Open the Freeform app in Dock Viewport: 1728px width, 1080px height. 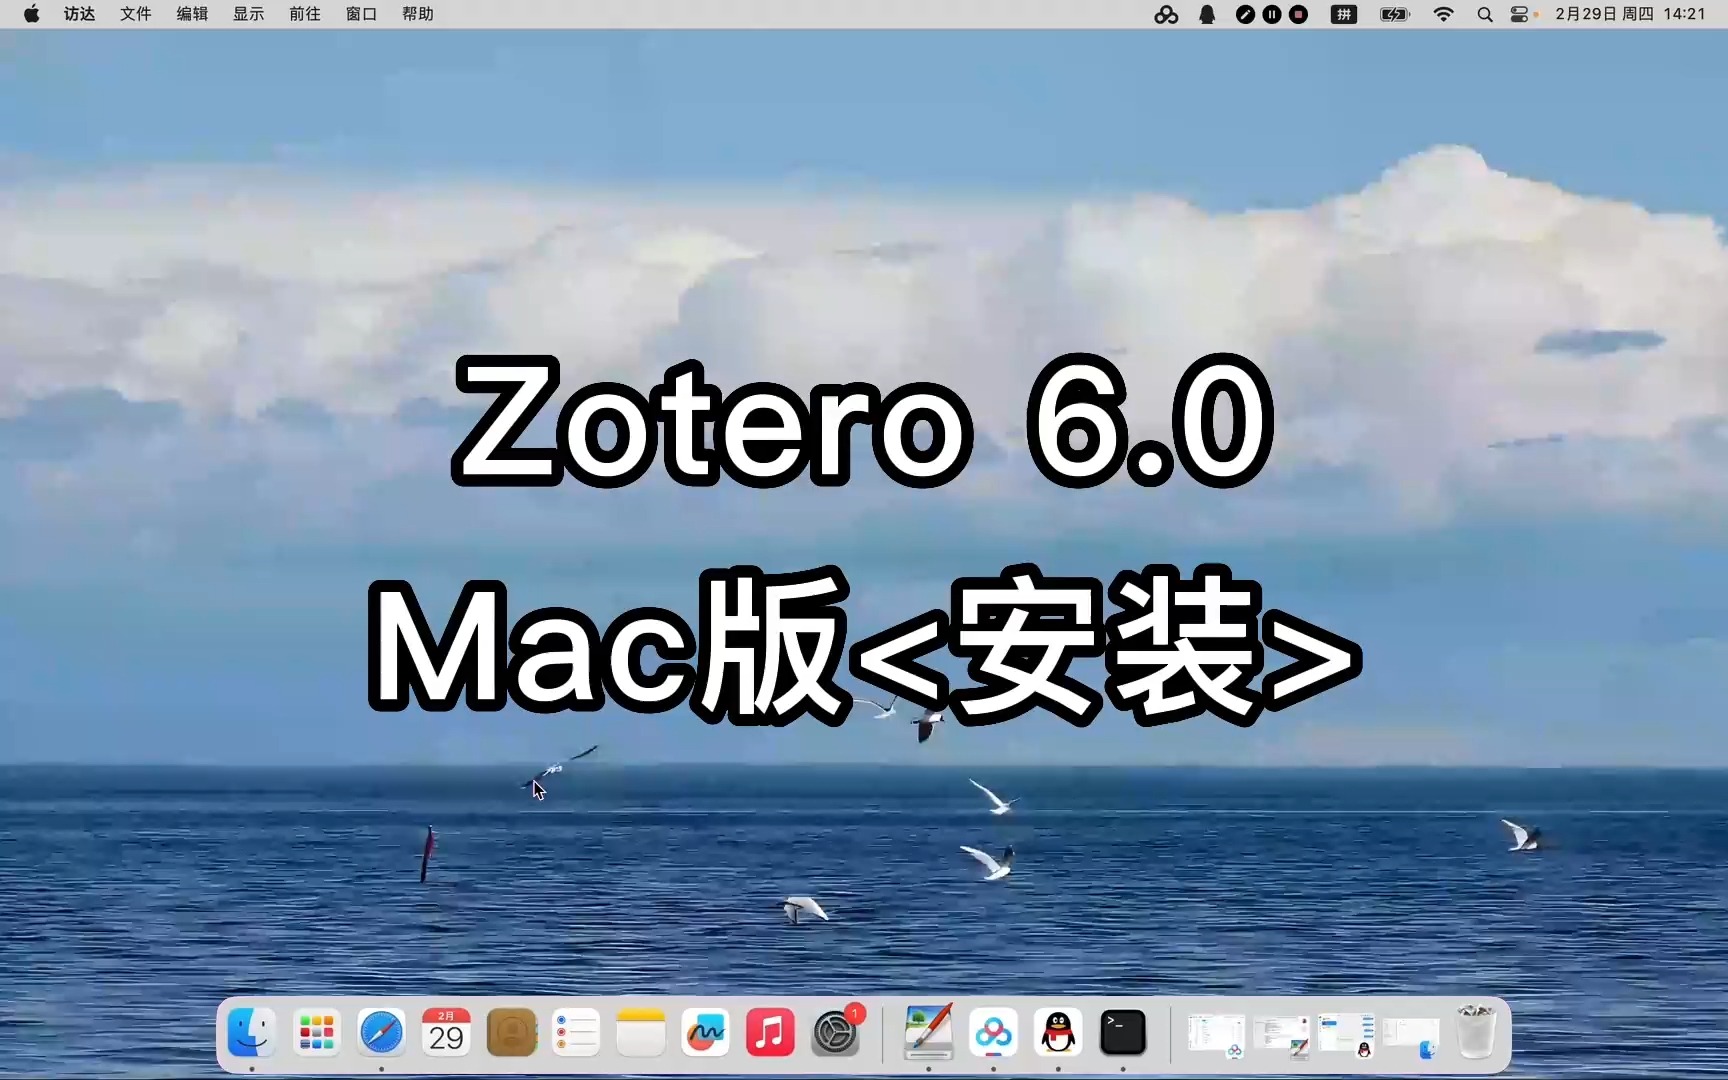[x=706, y=1033]
